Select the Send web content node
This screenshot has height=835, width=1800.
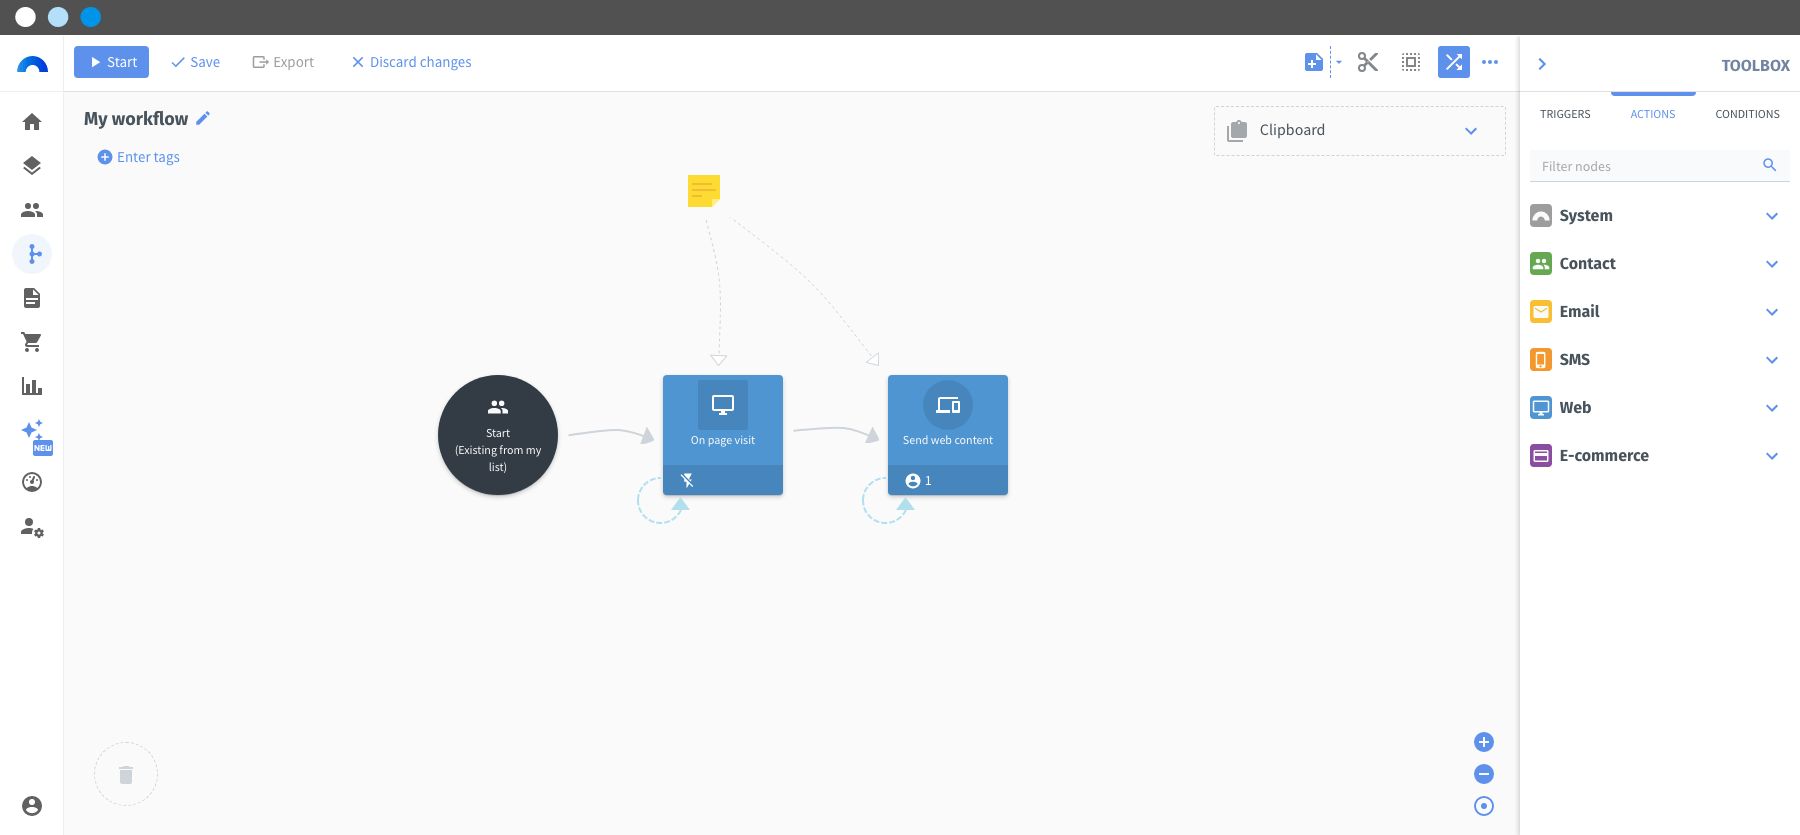coord(948,435)
